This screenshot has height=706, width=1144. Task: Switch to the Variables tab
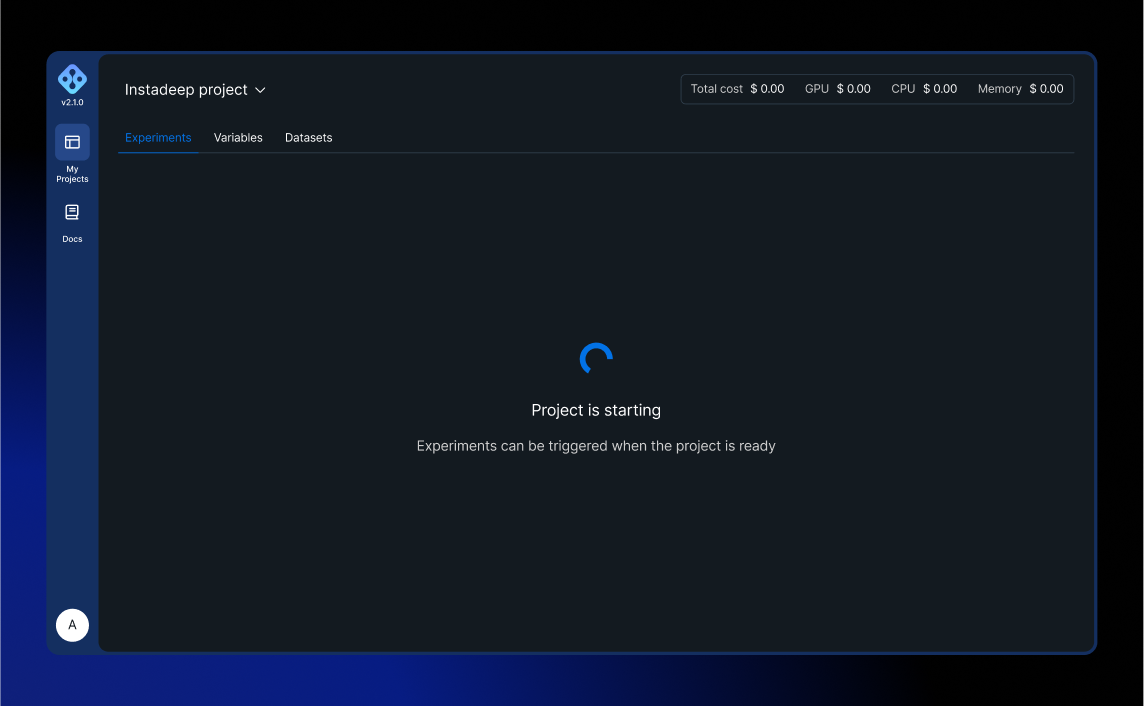click(x=238, y=138)
